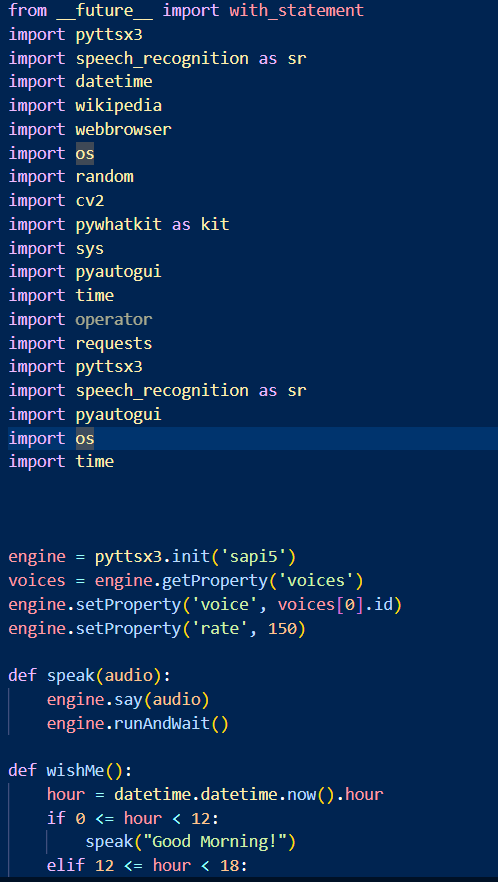Click the 'webbrowser' module name
This screenshot has height=882, width=498.
pos(123,129)
